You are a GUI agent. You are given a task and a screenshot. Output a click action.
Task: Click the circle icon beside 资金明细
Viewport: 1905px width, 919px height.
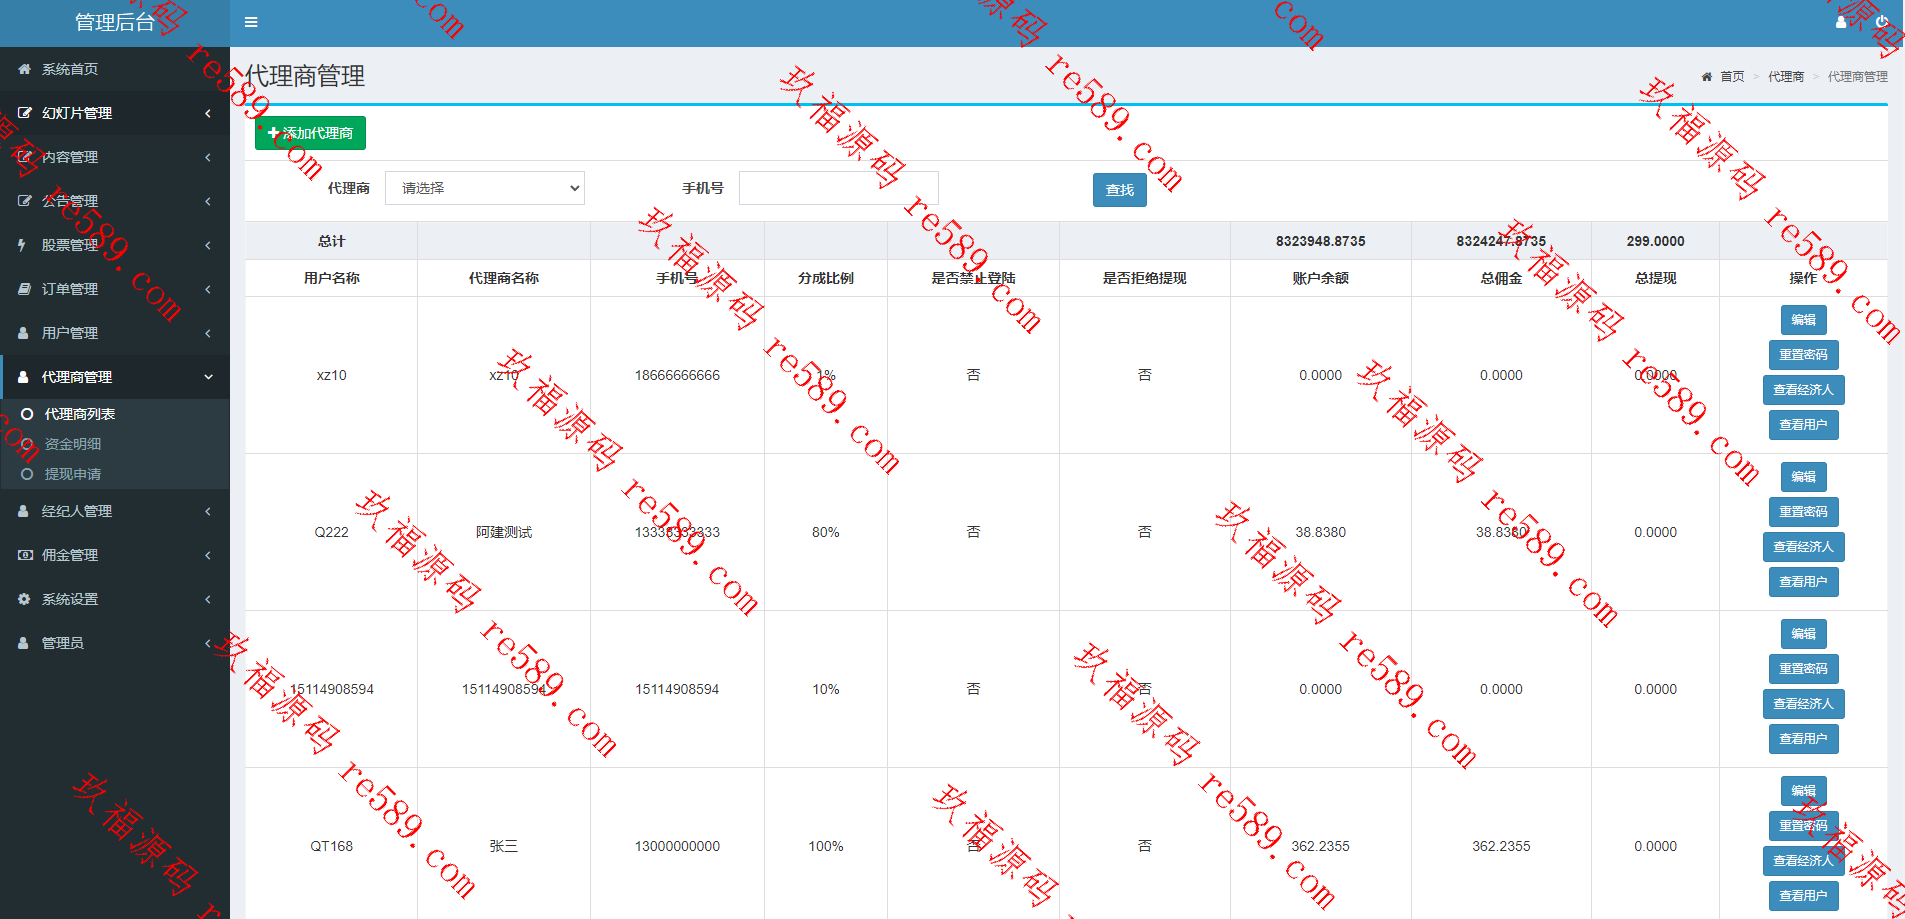27,444
